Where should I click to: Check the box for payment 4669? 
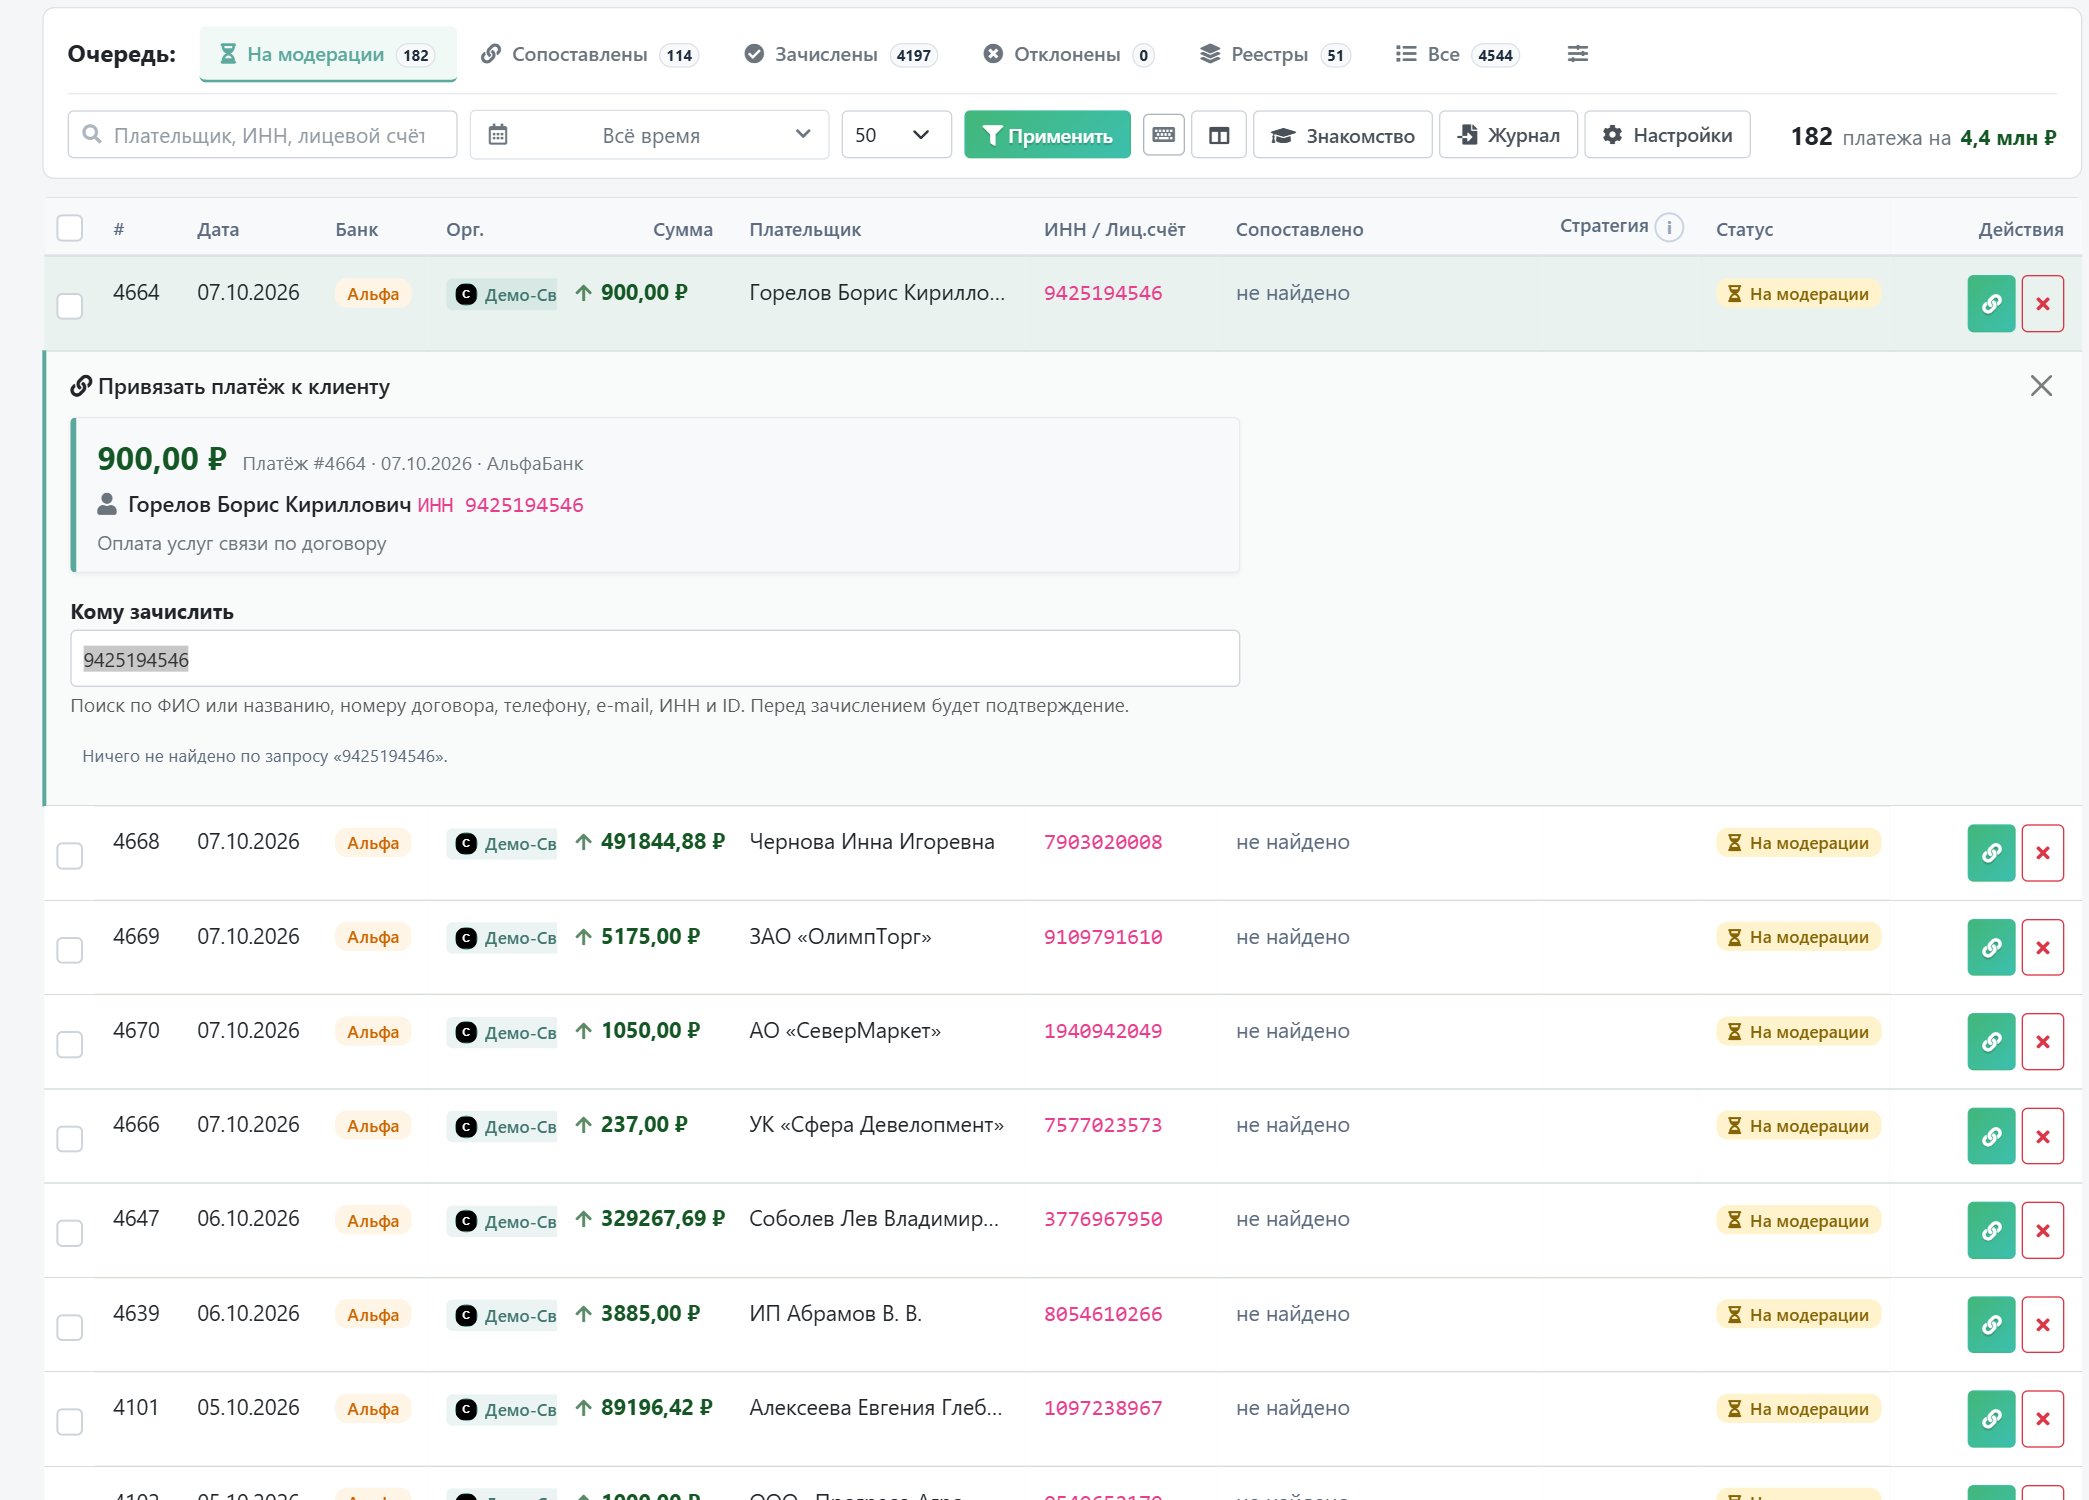coord(69,950)
